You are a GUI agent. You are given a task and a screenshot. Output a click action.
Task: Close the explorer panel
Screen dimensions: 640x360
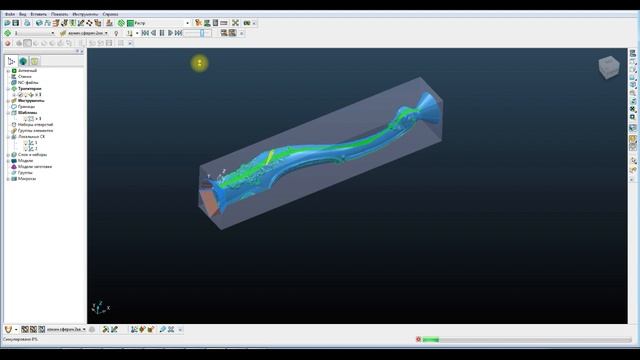click(x=82, y=51)
